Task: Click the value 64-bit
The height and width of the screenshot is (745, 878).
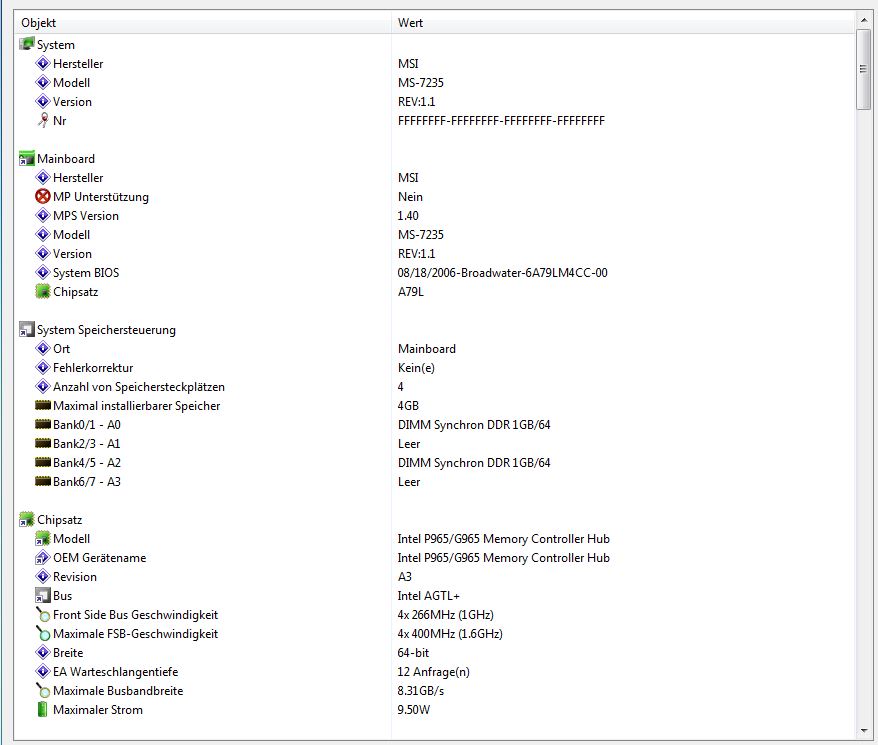Action: (x=413, y=653)
